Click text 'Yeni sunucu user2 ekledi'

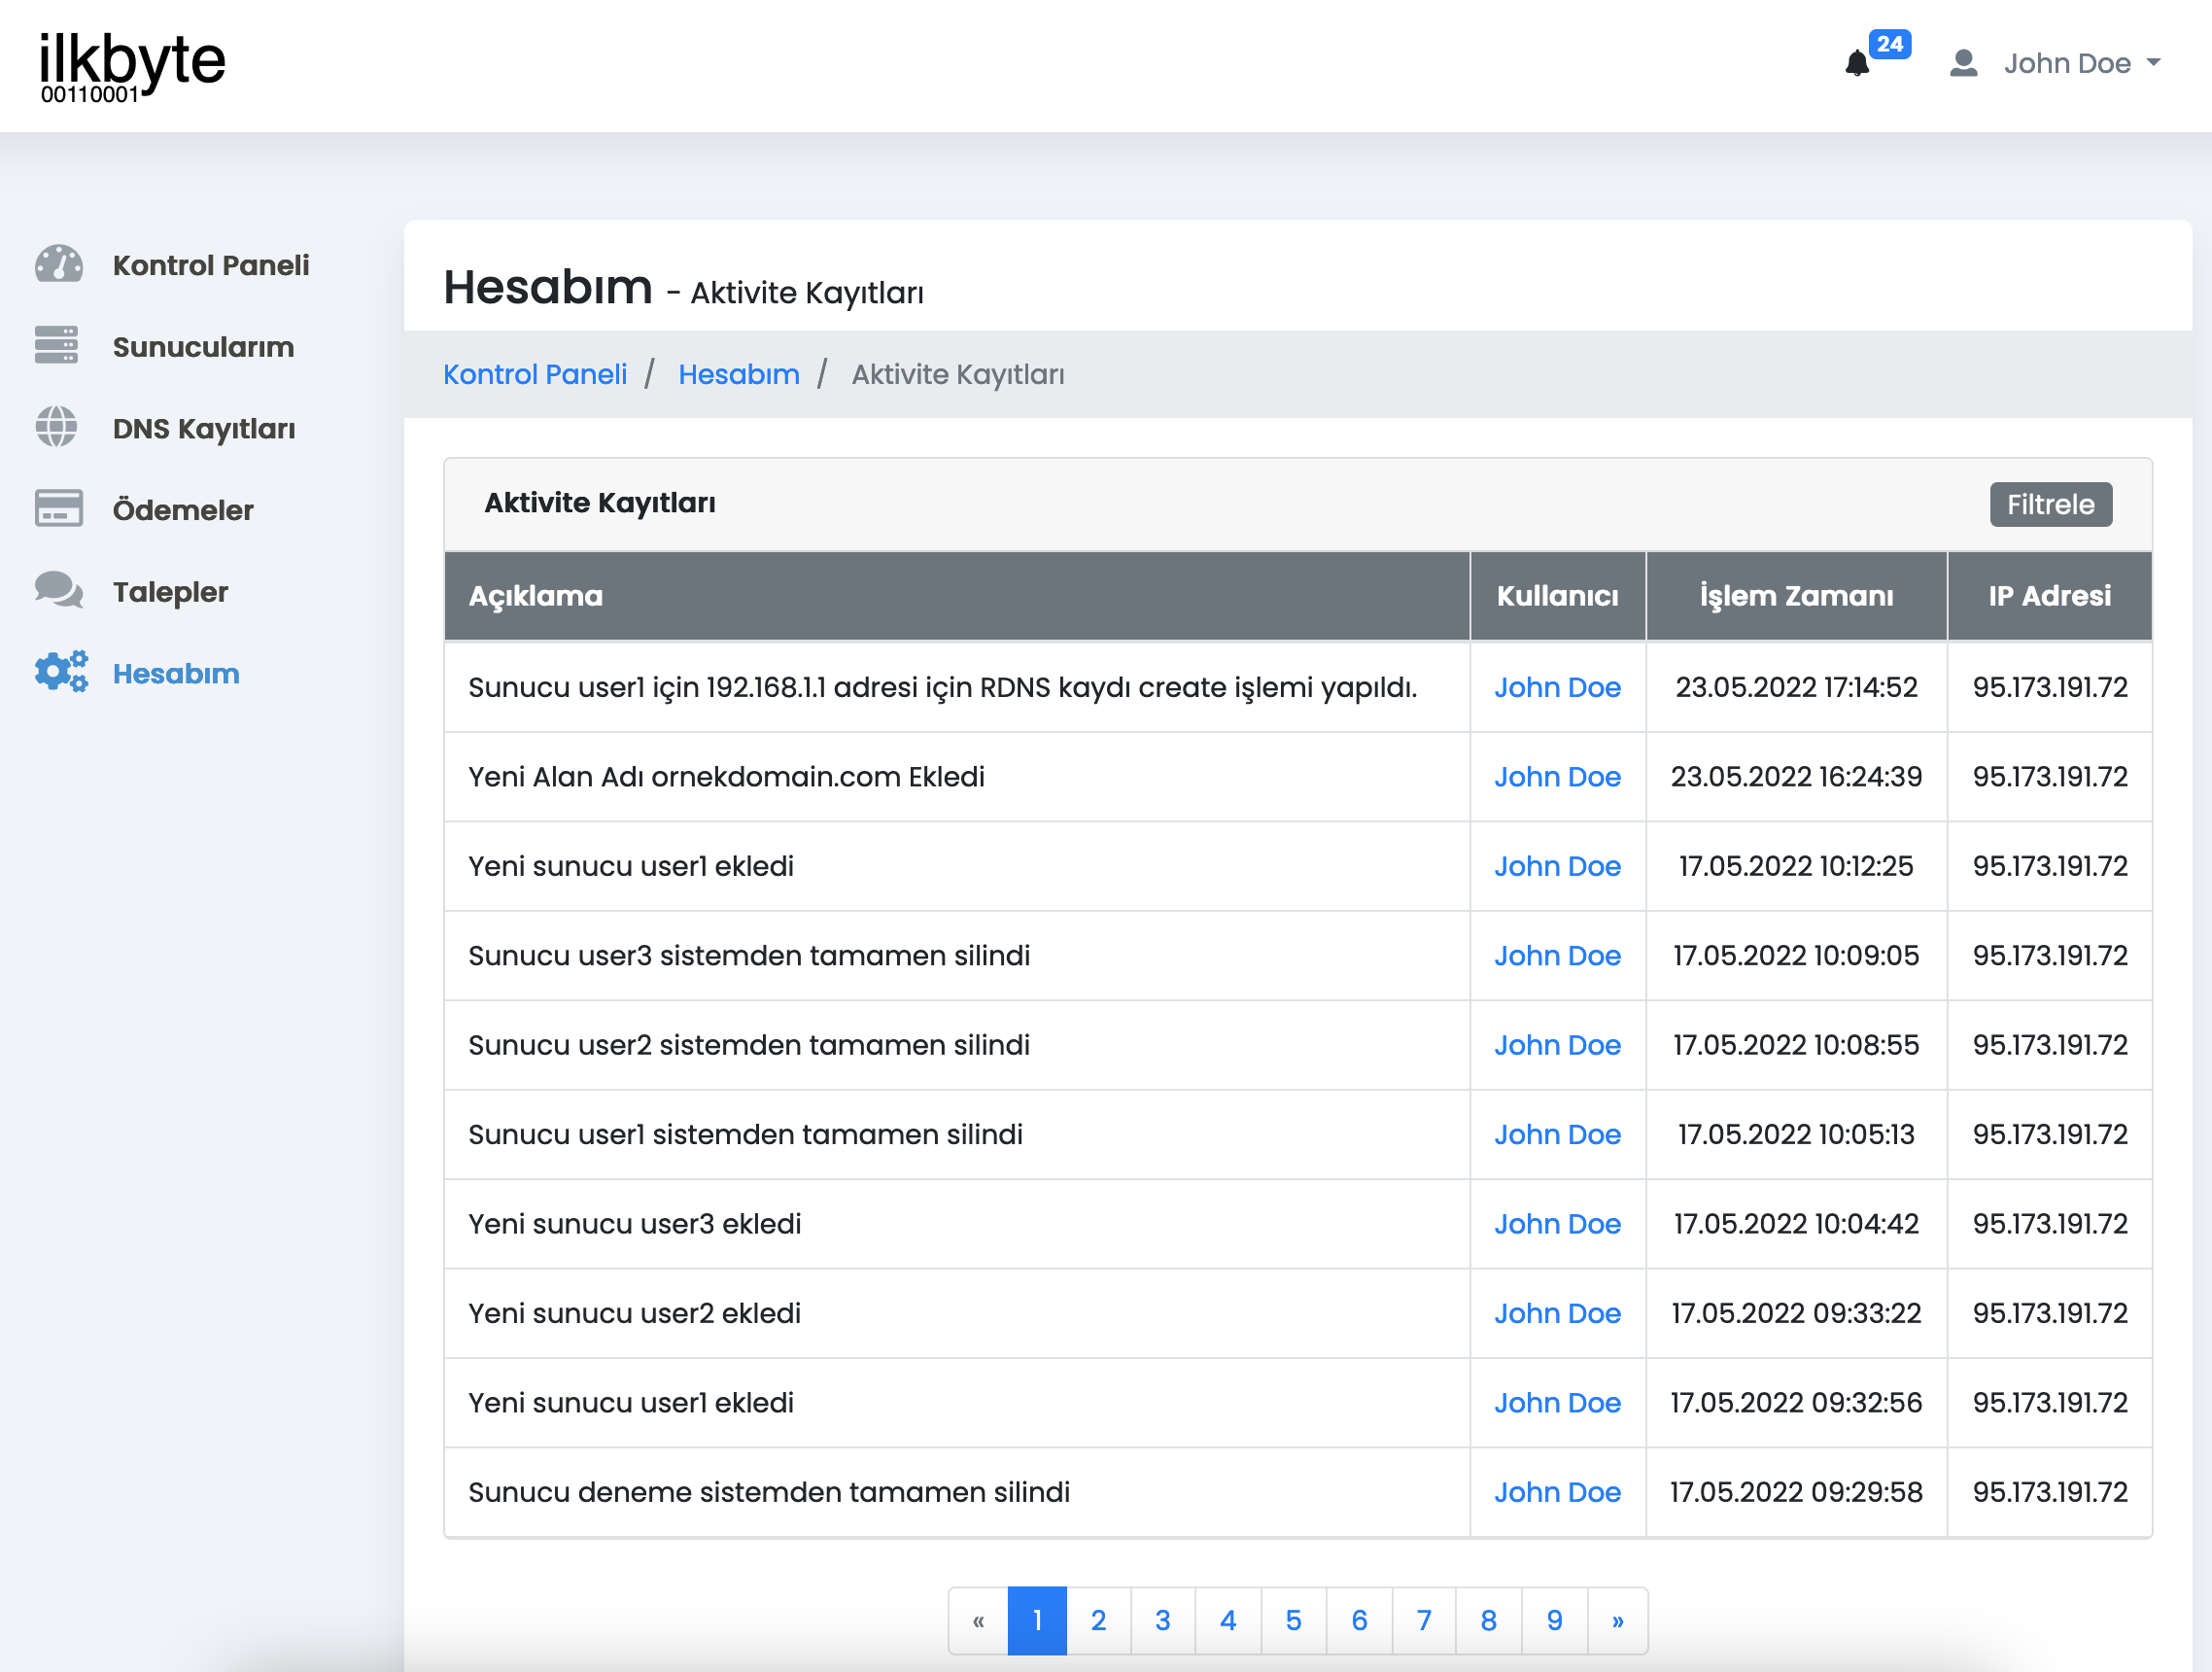634,1313
